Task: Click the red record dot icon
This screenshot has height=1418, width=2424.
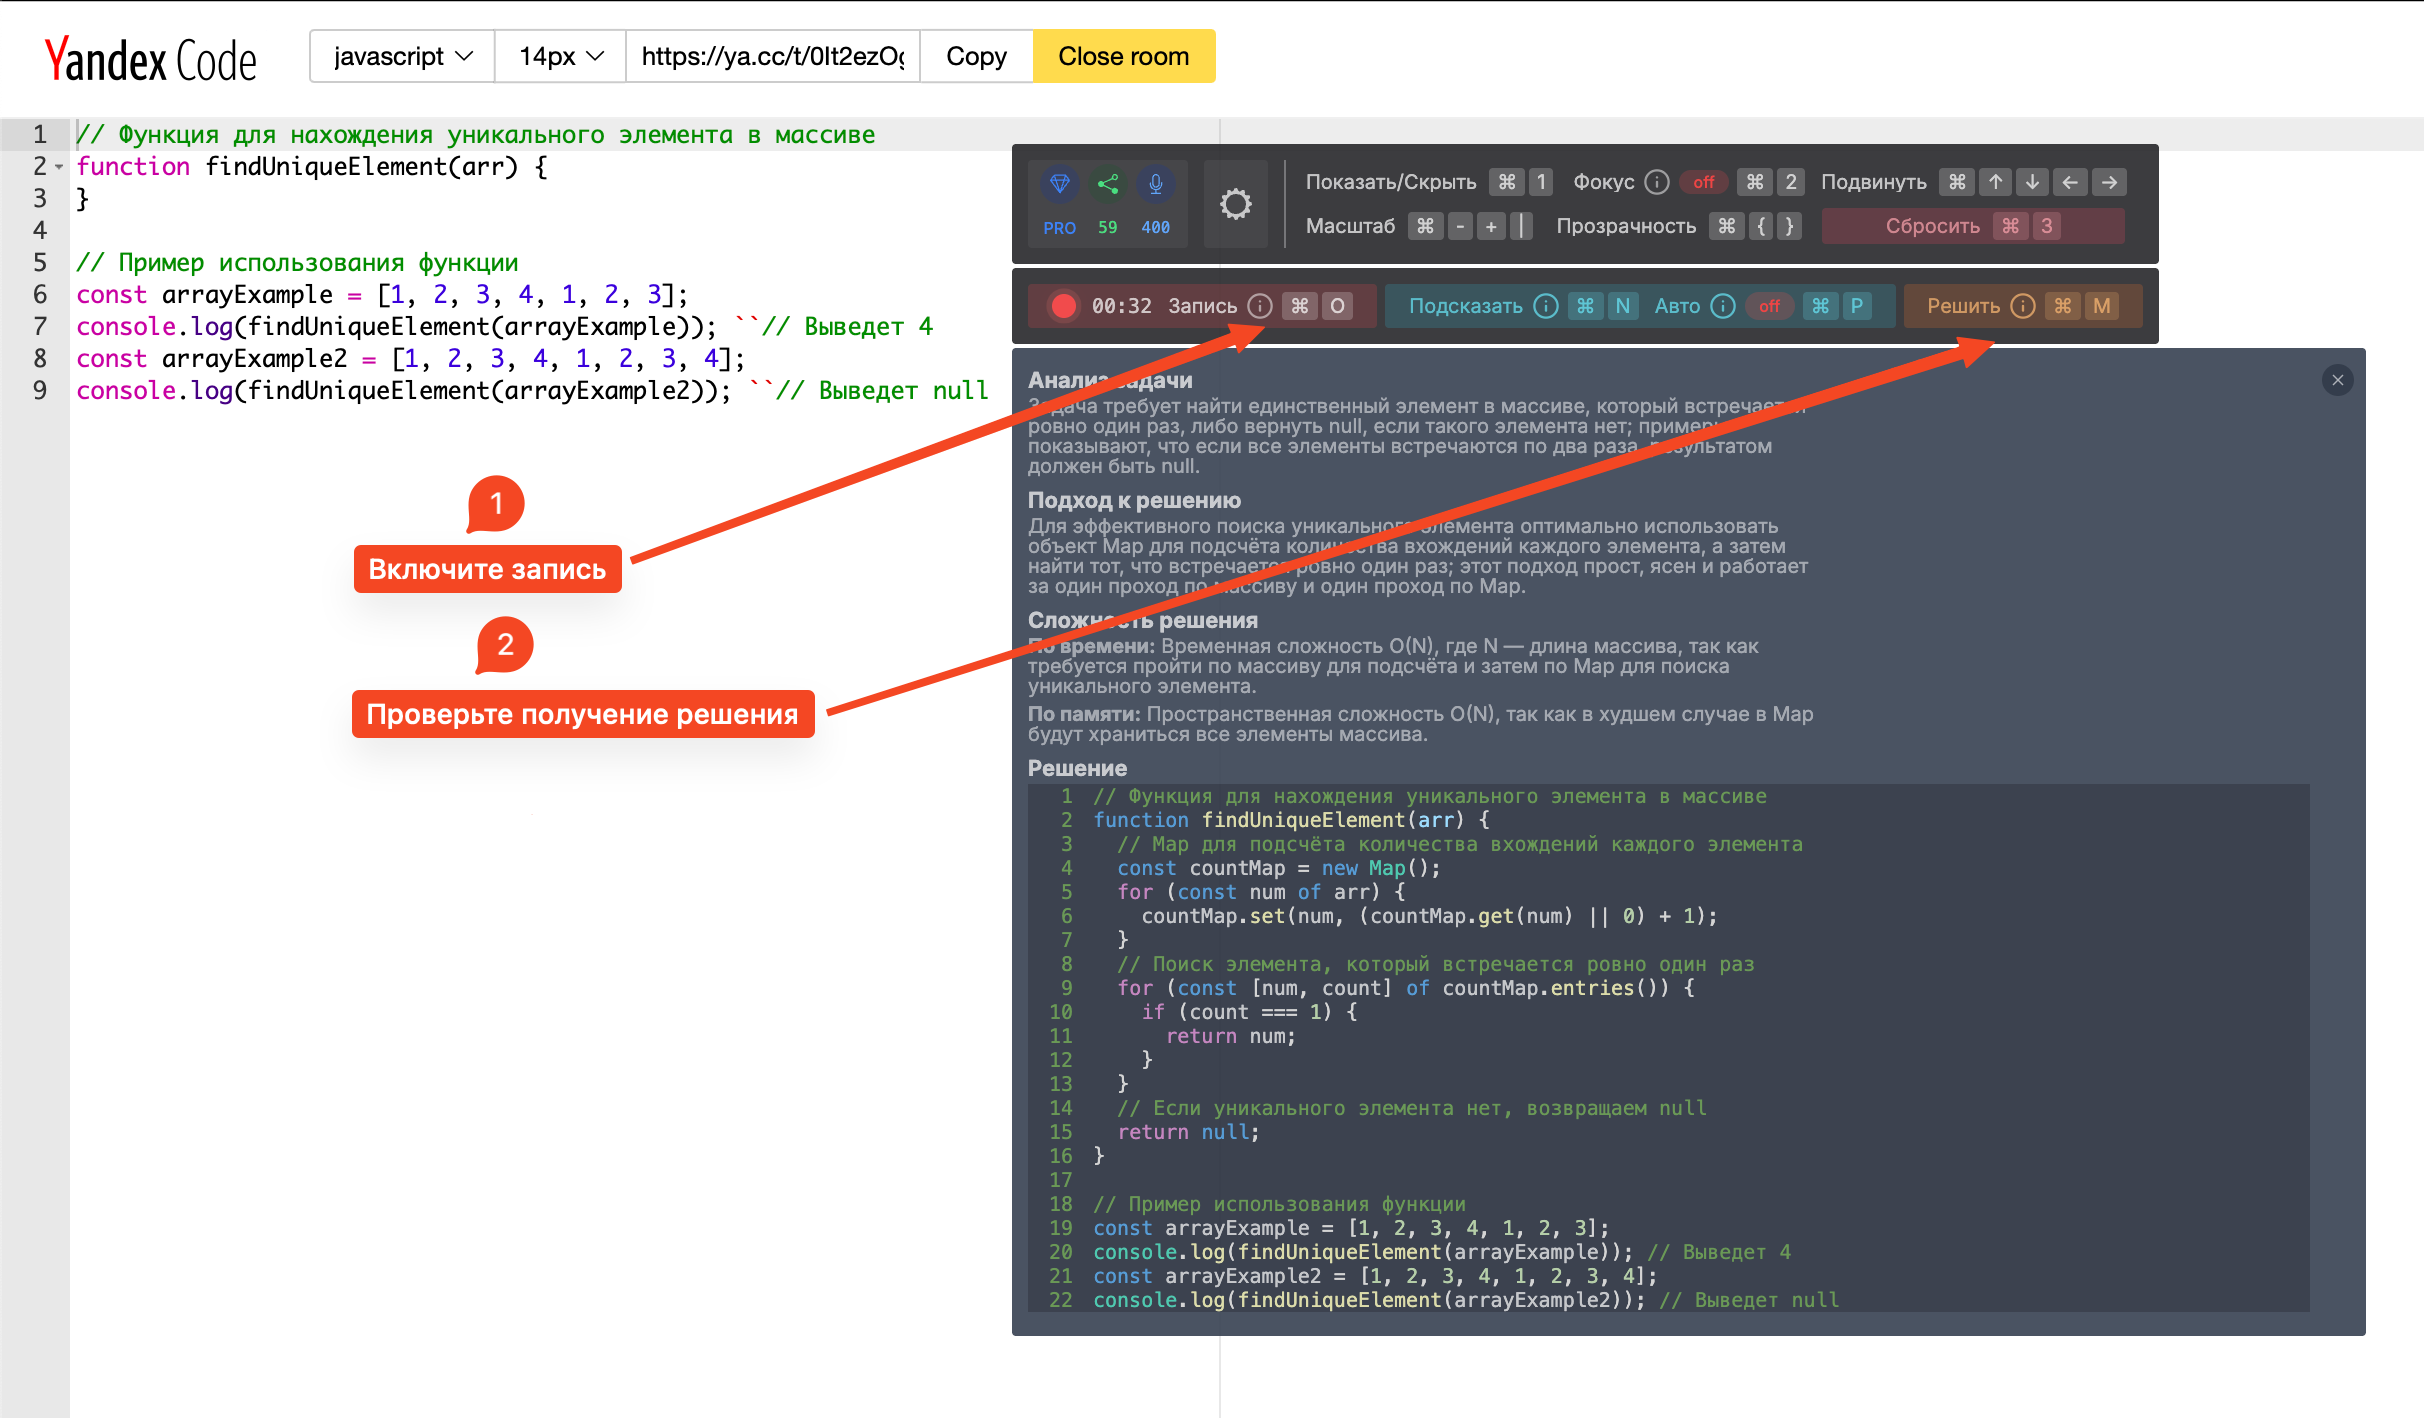Action: click(1064, 306)
